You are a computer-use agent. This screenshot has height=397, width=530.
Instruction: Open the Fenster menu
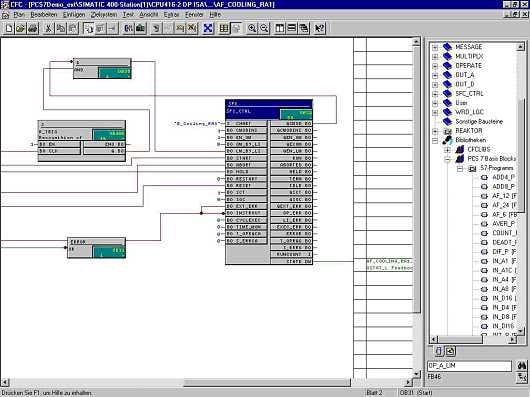tap(194, 15)
